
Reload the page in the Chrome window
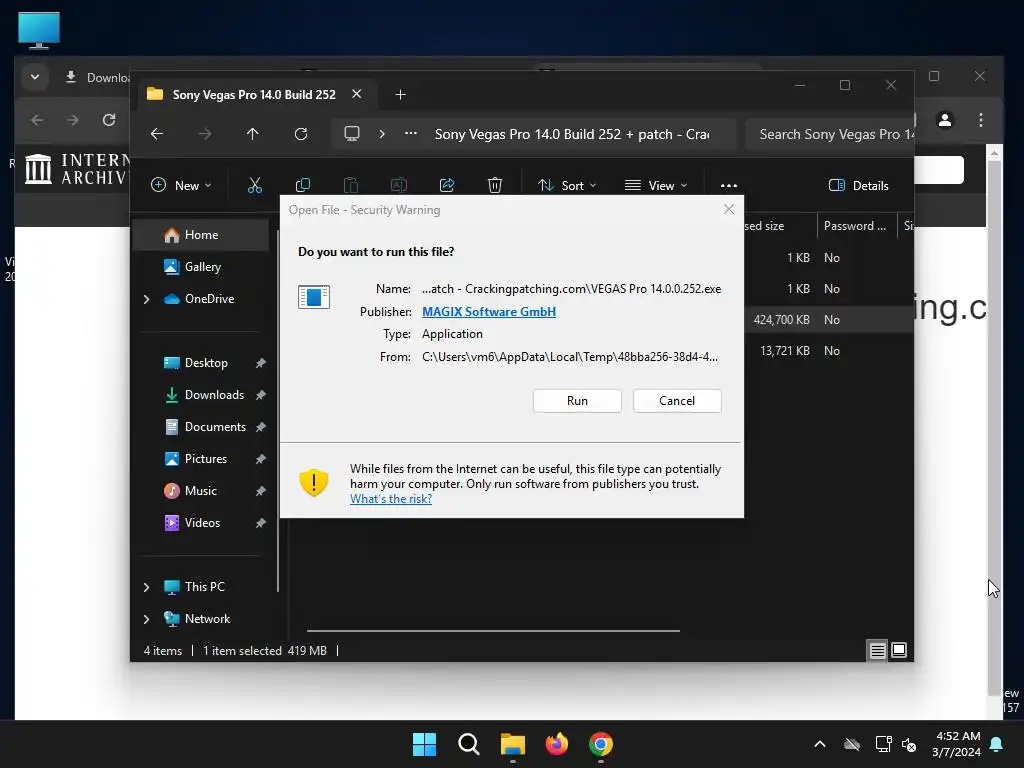109,120
